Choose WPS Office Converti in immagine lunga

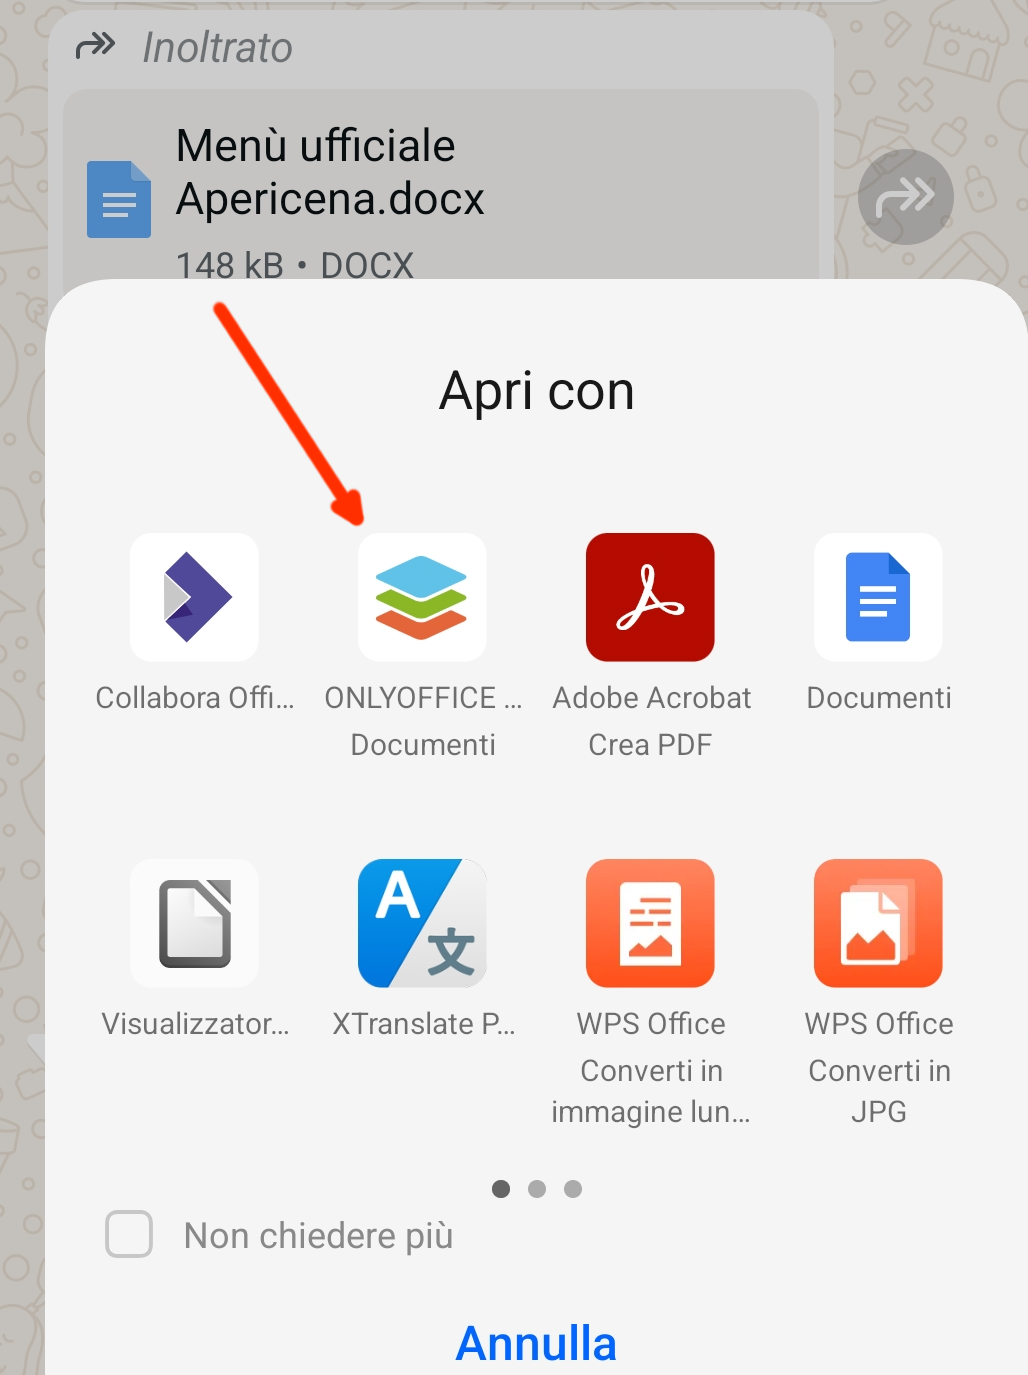coord(650,923)
